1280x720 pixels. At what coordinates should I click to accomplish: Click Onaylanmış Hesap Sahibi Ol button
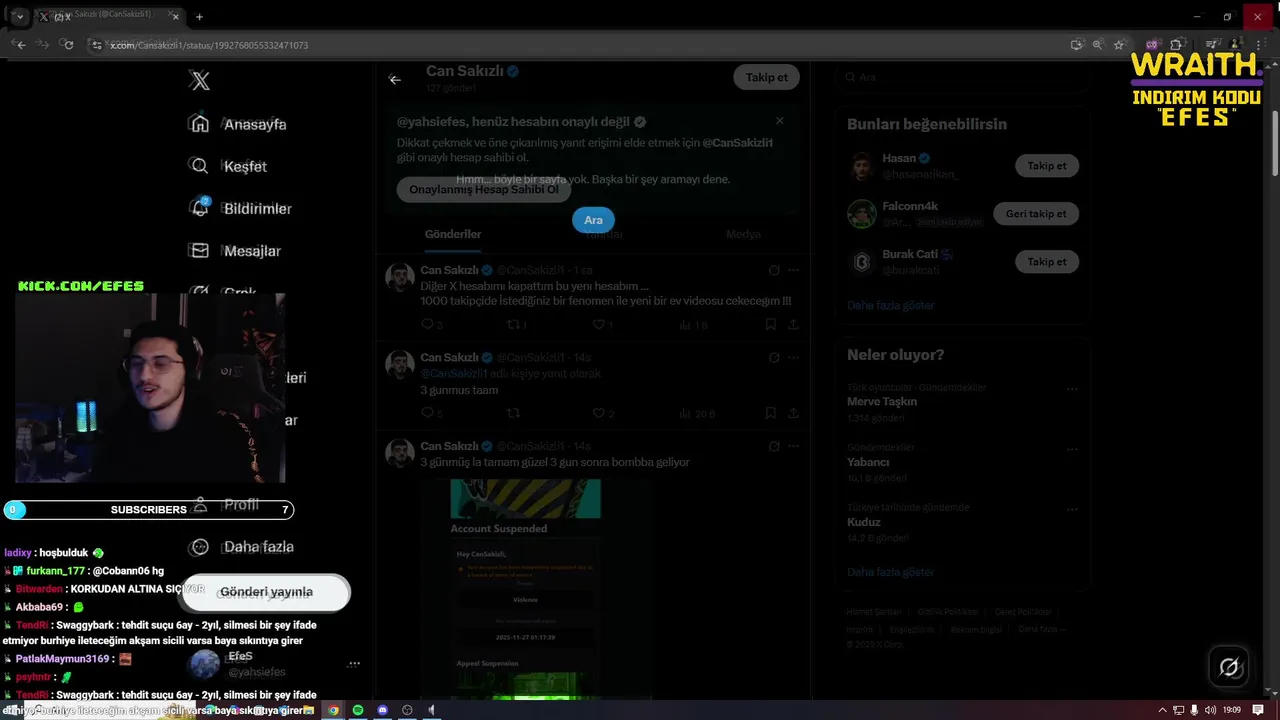pyautogui.click(x=484, y=190)
